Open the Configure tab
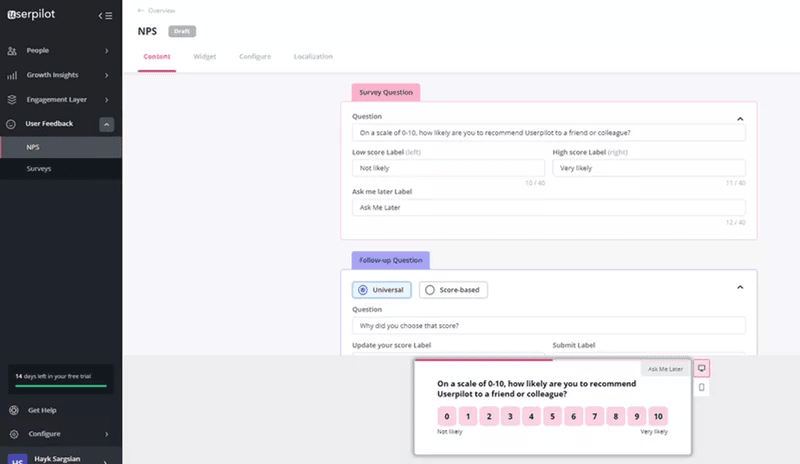This screenshot has width=800, height=464. pos(255,57)
